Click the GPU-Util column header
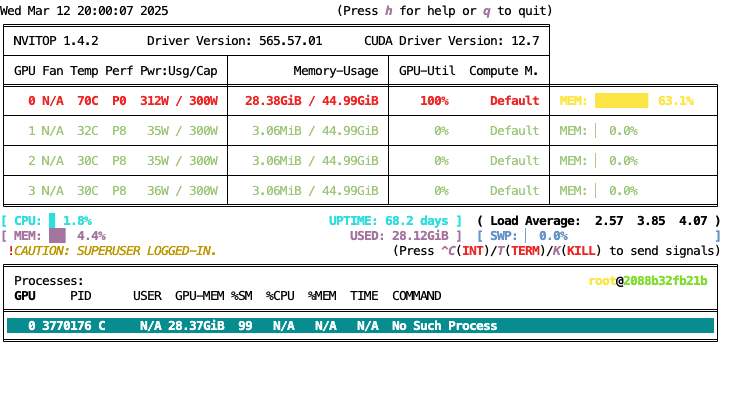 [x=427, y=71]
